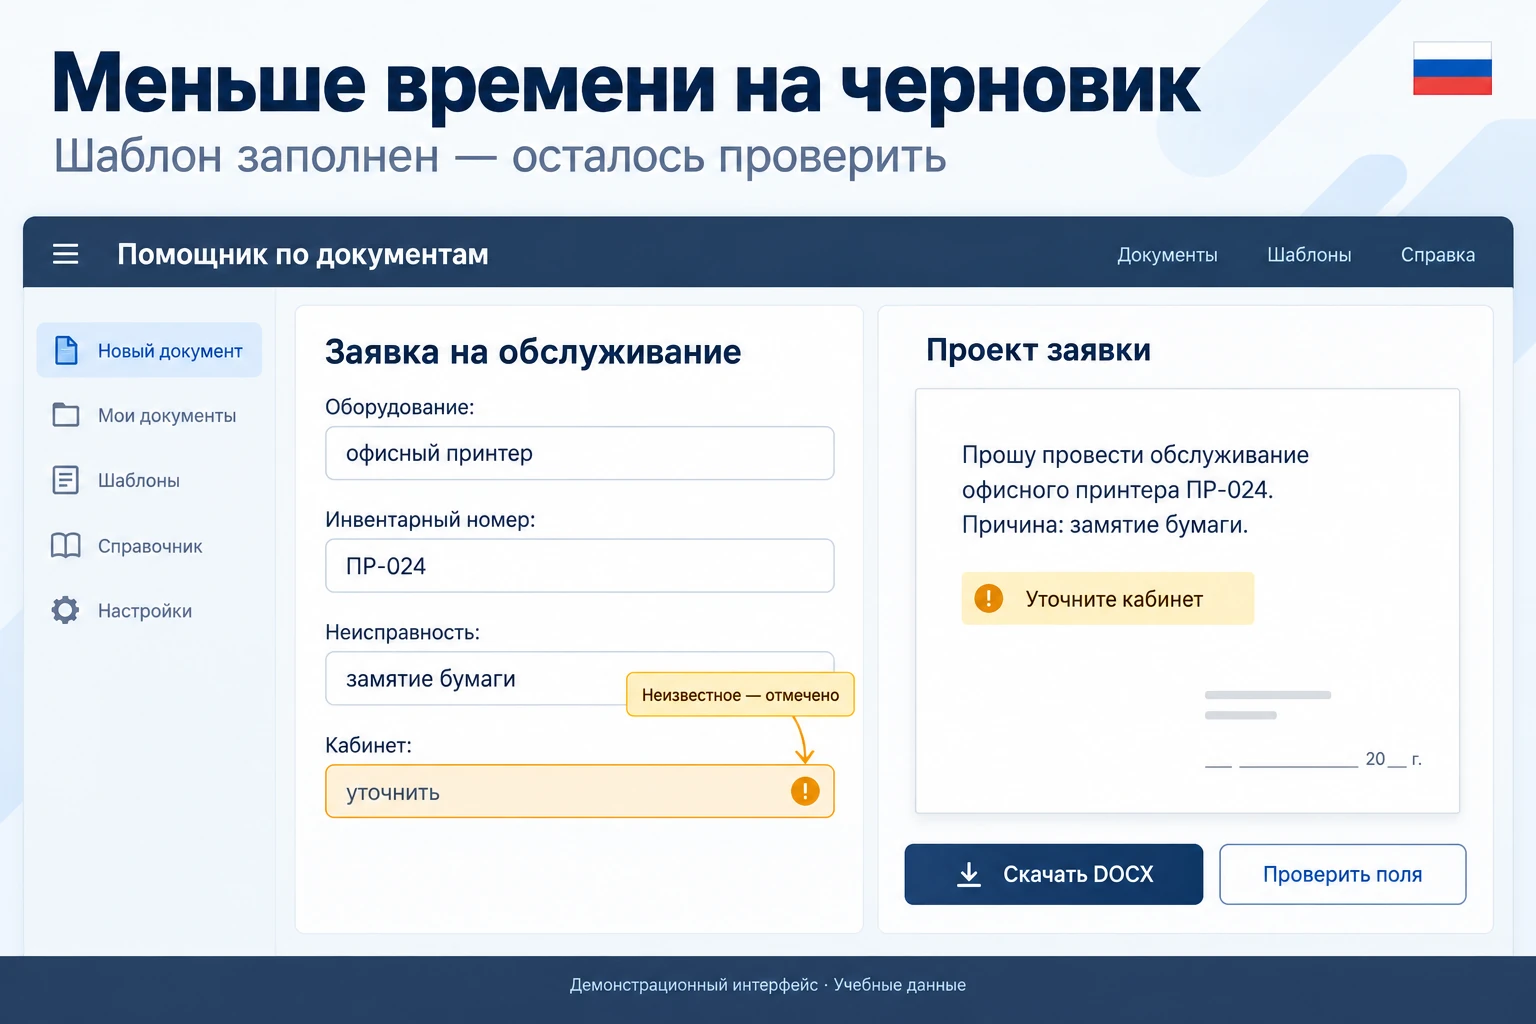Click the warning icon beside Уточните кабинет
This screenshot has height=1024, width=1536.
pyautogui.click(x=988, y=598)
